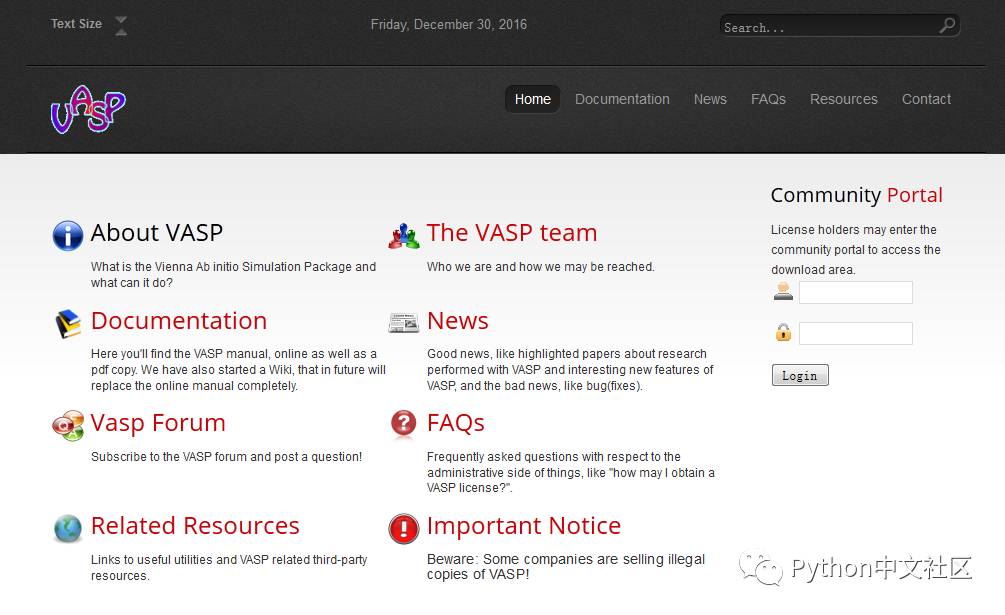Focus the password field beside the lock icon
1005x615 pixels.
pyautogui.click(x=856, y=333)
